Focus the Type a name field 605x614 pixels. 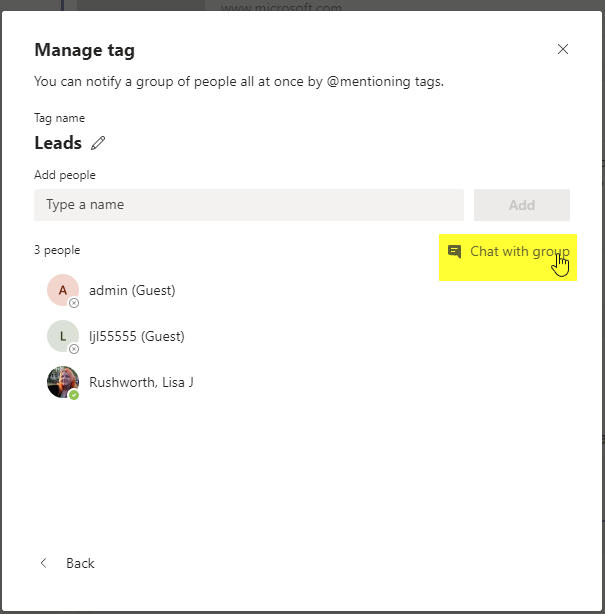tap(249, 205)
